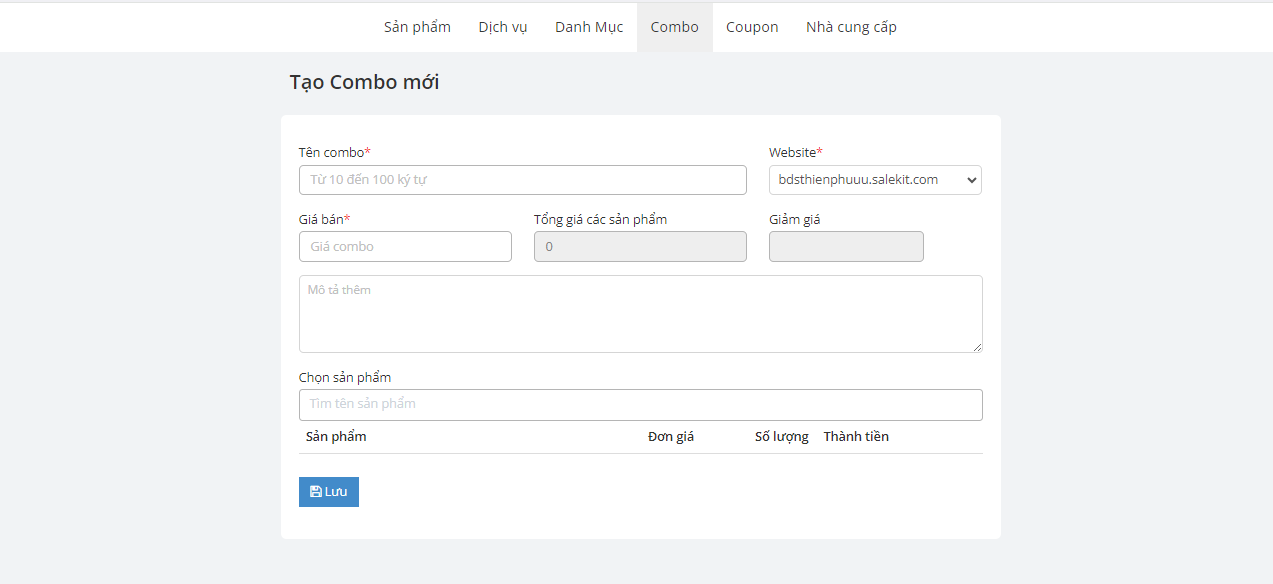Click the Giảm giá field
The image size is (1273, 584).
pos(846,247)
